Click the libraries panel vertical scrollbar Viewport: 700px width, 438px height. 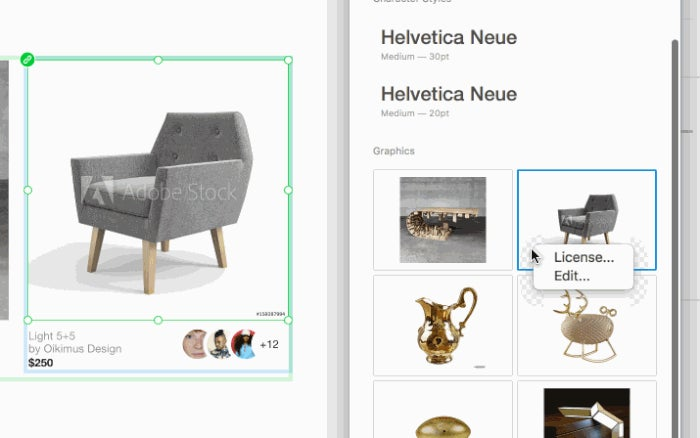tap(675, 237)
